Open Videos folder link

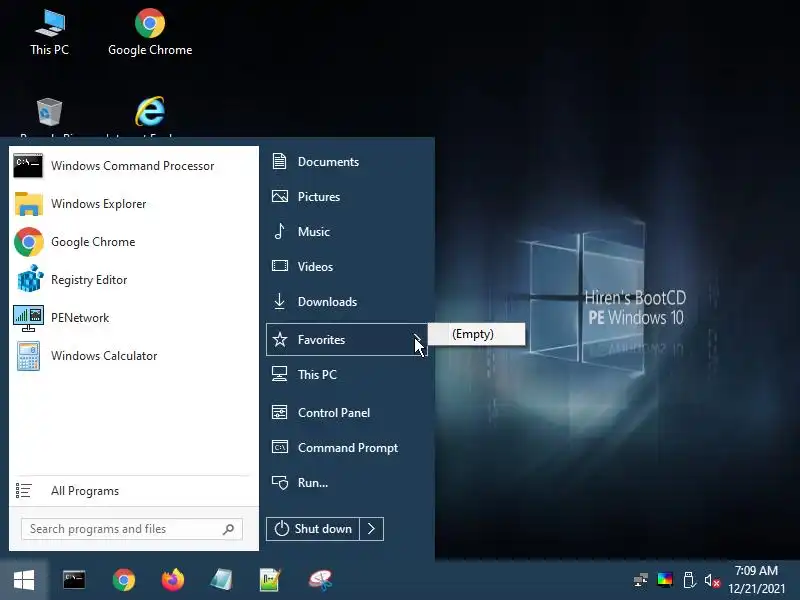click(347, 267)
